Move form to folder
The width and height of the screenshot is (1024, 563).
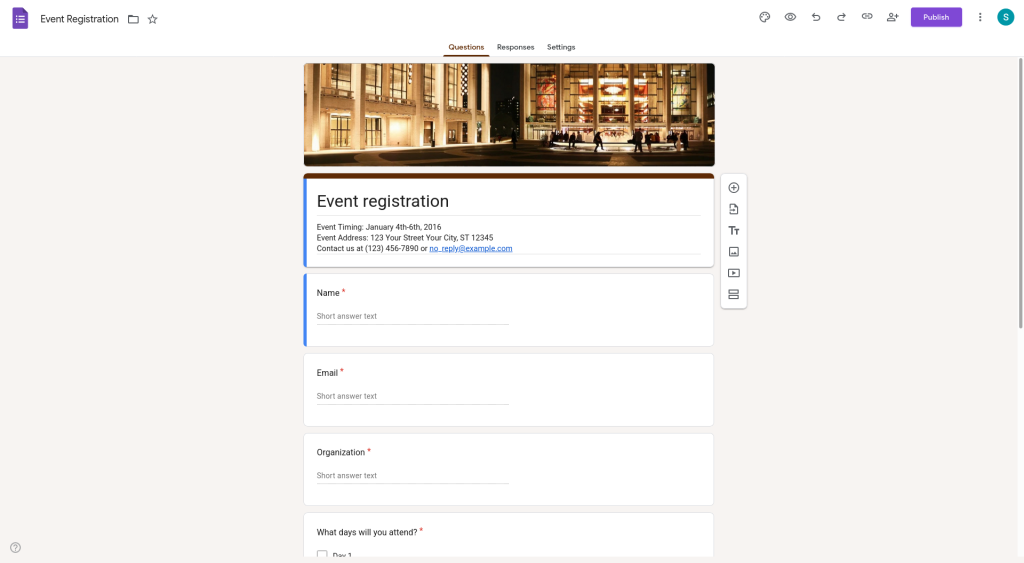[133, 19]
